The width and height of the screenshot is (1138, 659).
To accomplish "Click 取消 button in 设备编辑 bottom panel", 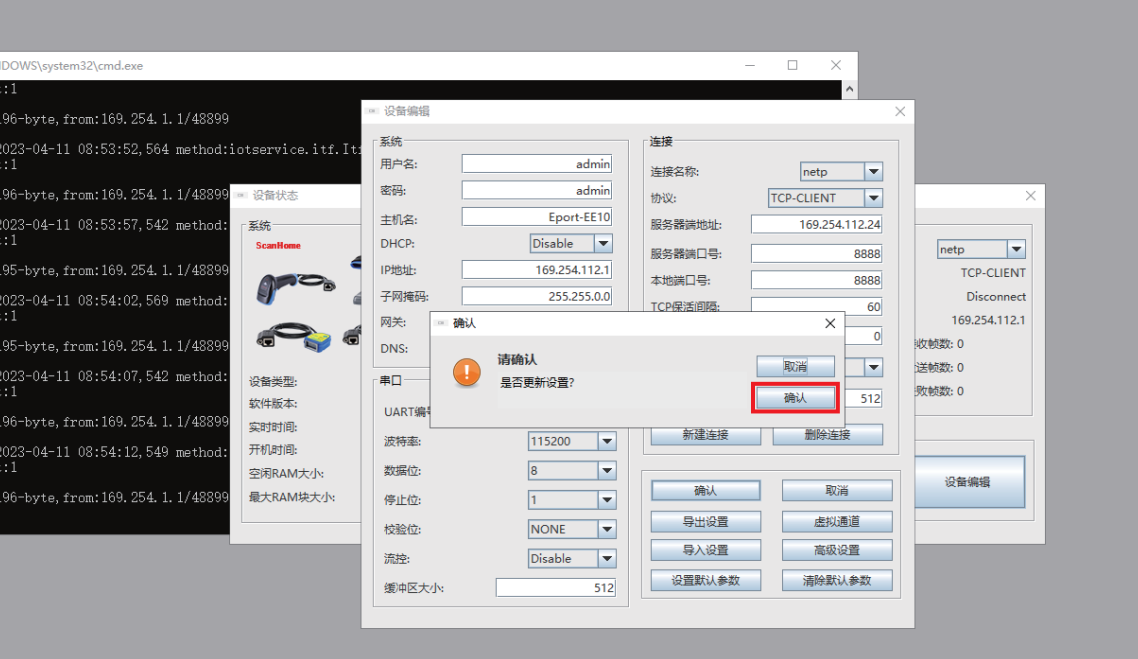I will [837, 491].
